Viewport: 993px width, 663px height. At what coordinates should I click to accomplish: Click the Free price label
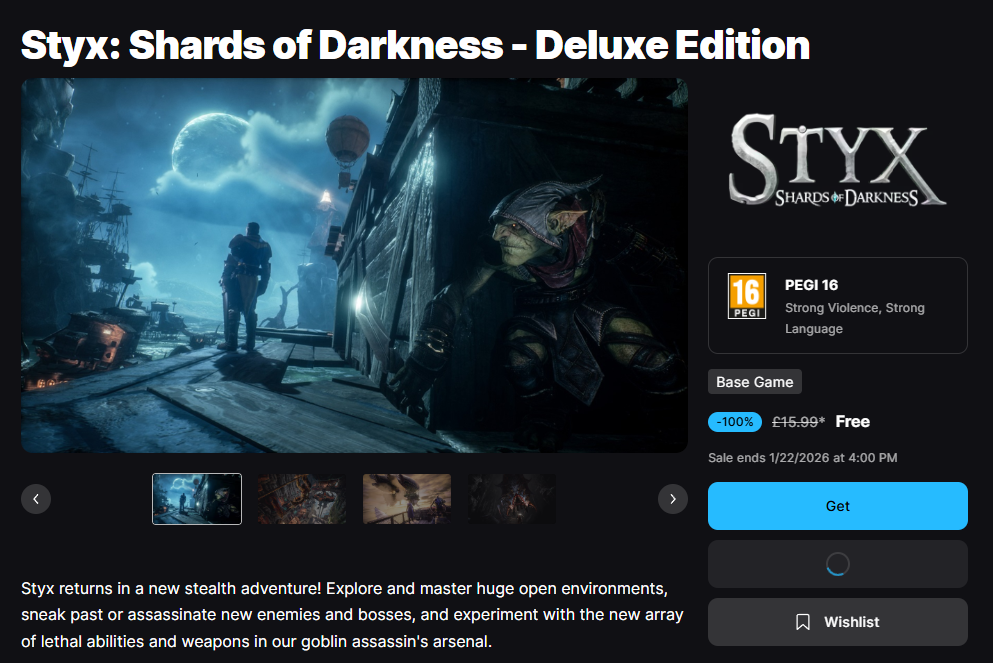tap(852, 422)
